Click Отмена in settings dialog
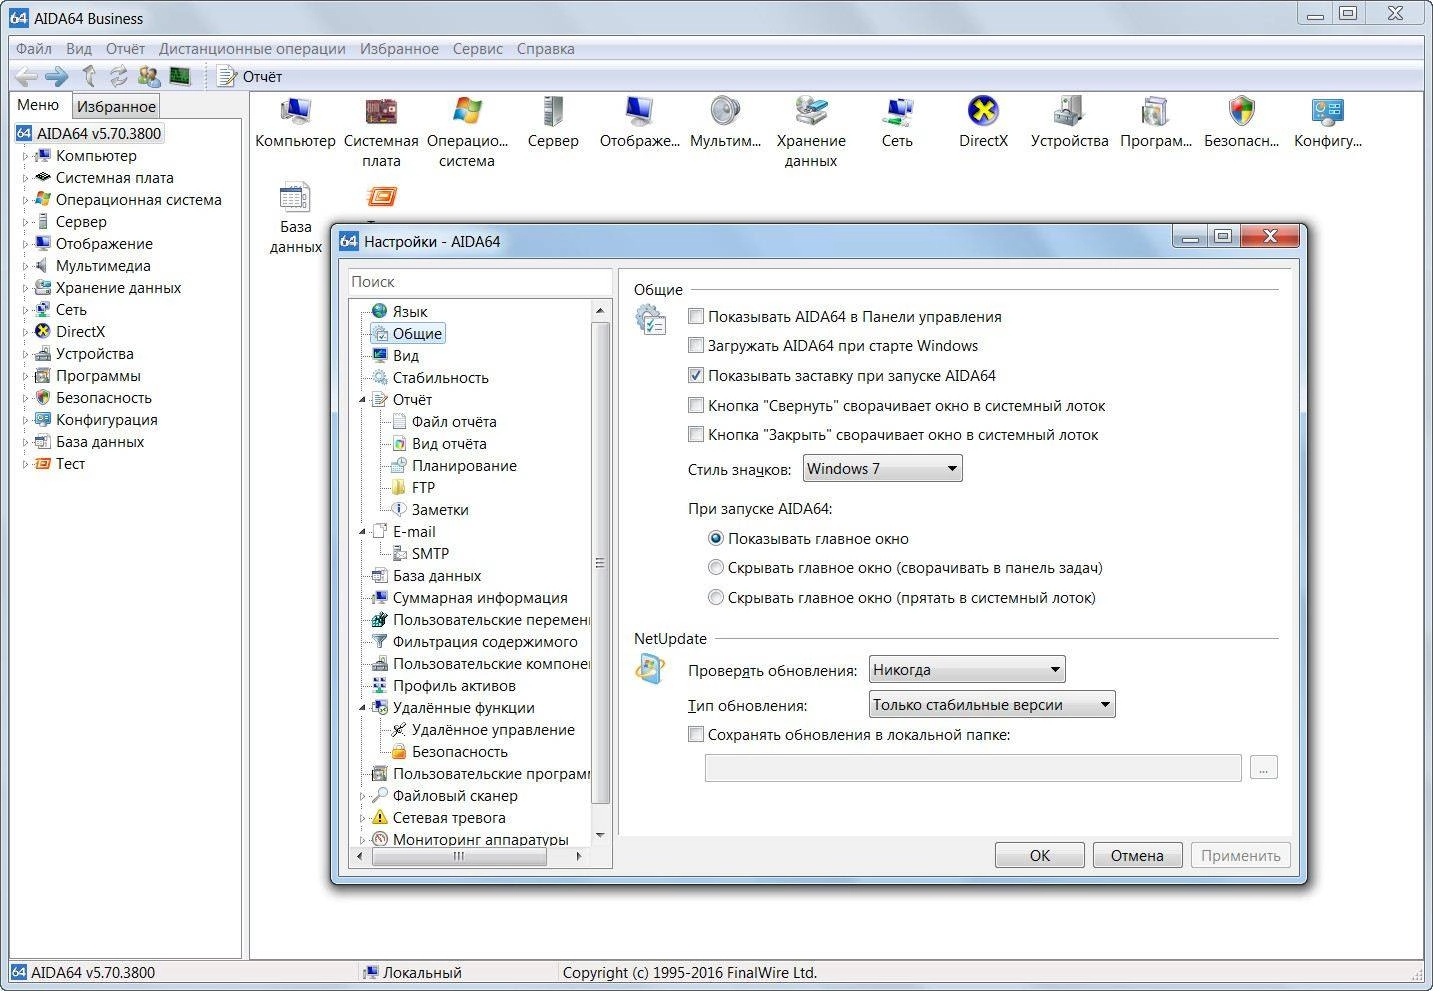 tap(1137, 855)
